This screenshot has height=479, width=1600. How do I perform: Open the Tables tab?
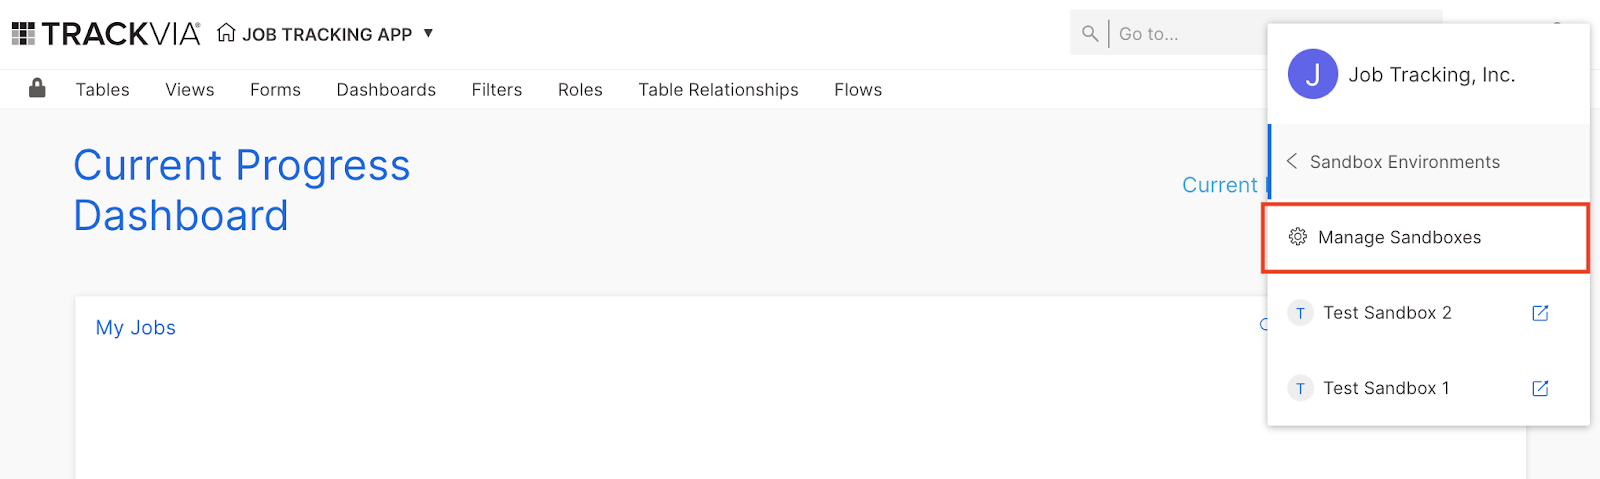(x=103, y=90)
